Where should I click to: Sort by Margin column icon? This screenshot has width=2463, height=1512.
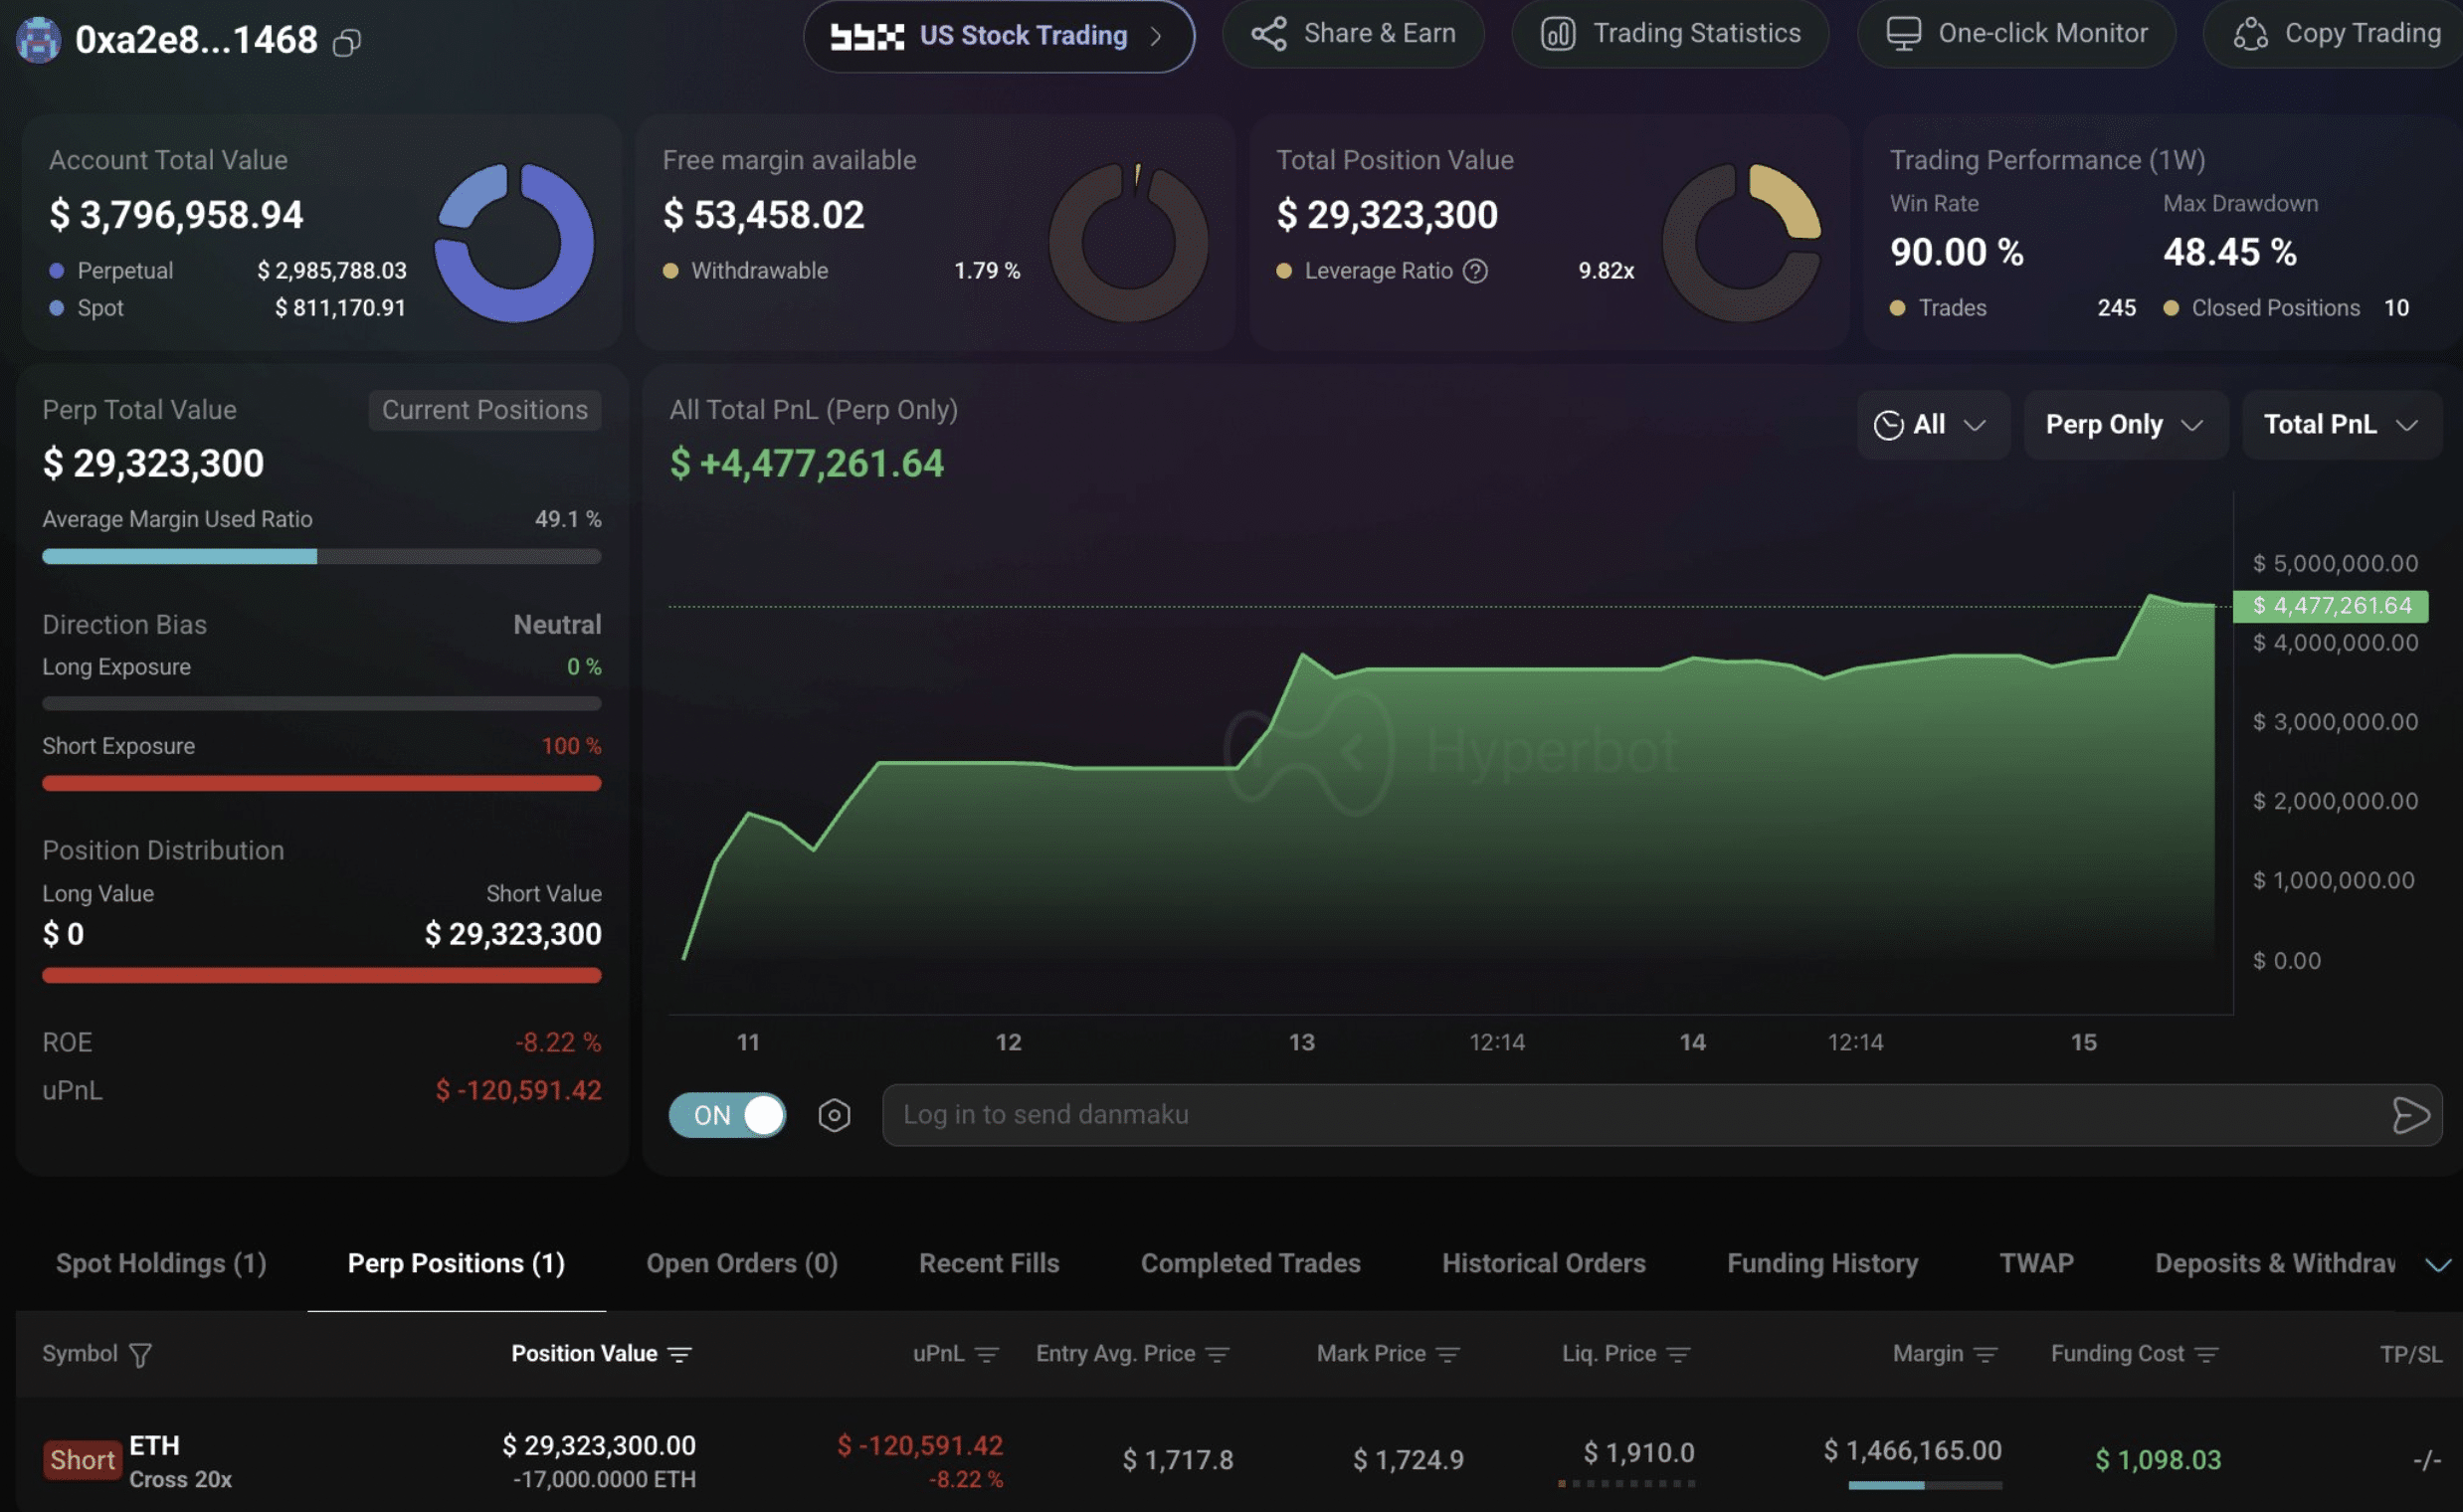1985,1355
